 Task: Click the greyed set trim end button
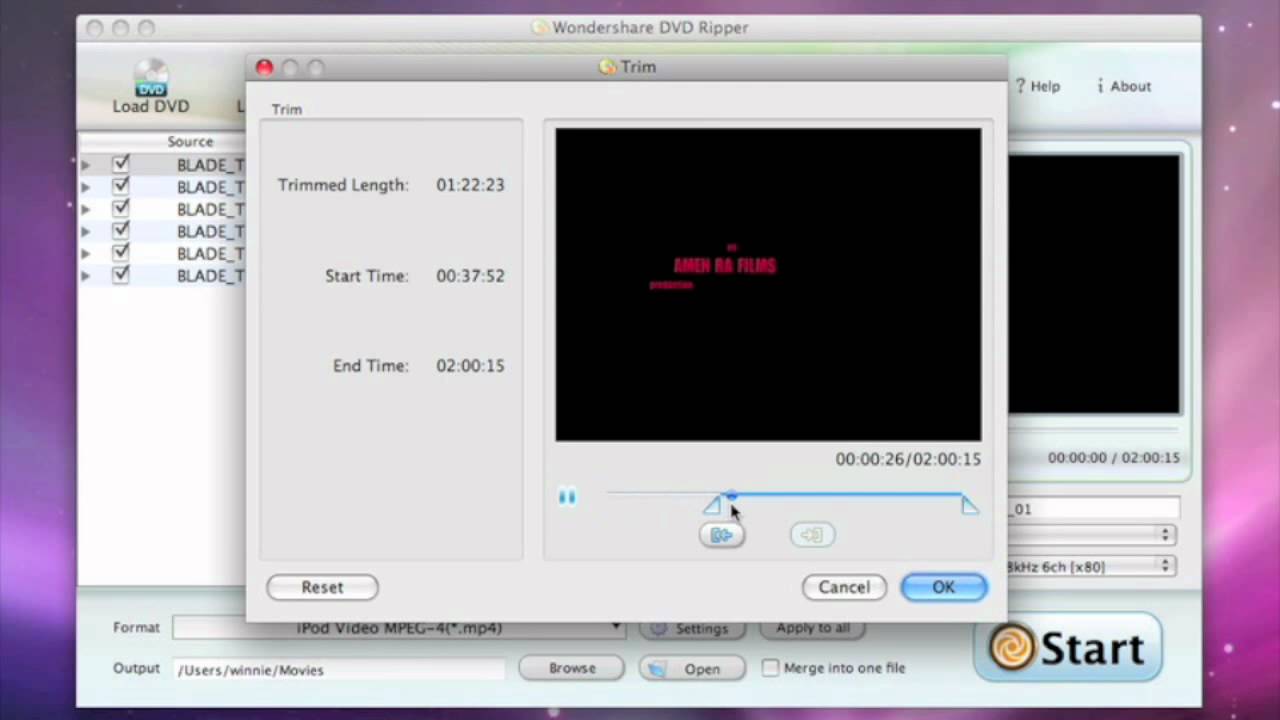812,535
